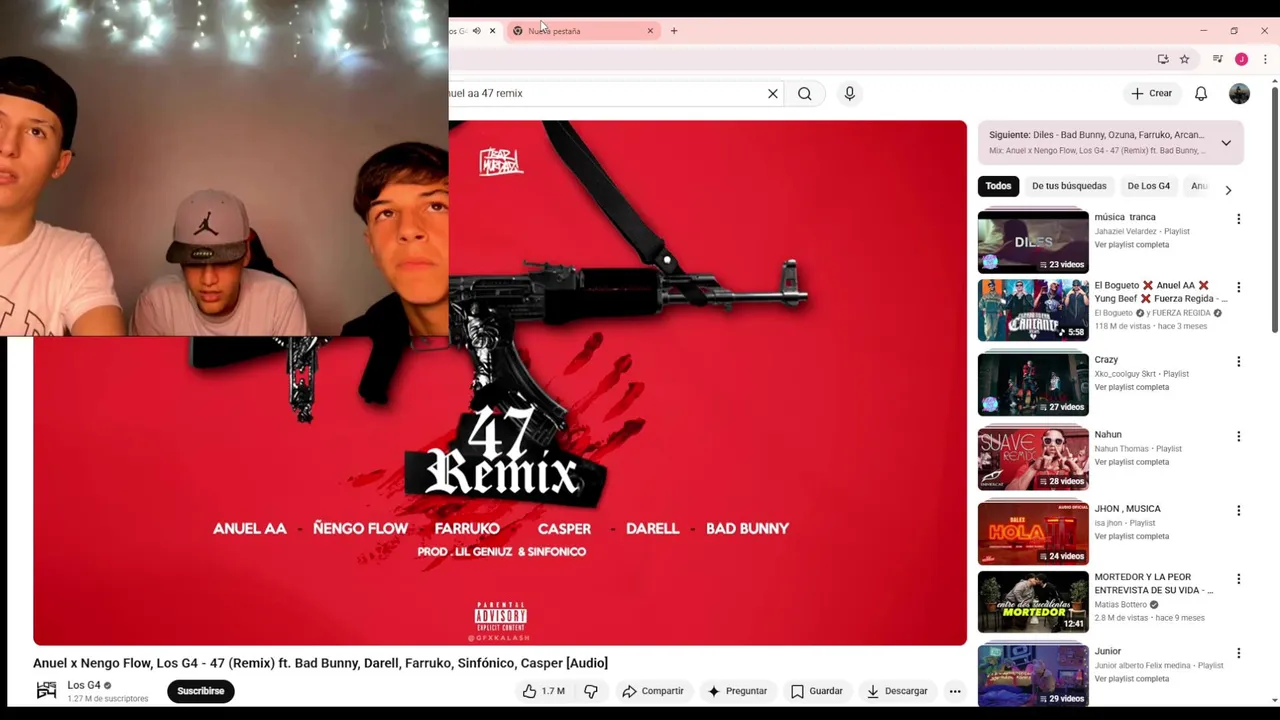Screen dimensions: 1280x720
Task: Select De tus búsquedas filter chip
Action: click(1069, 186)
